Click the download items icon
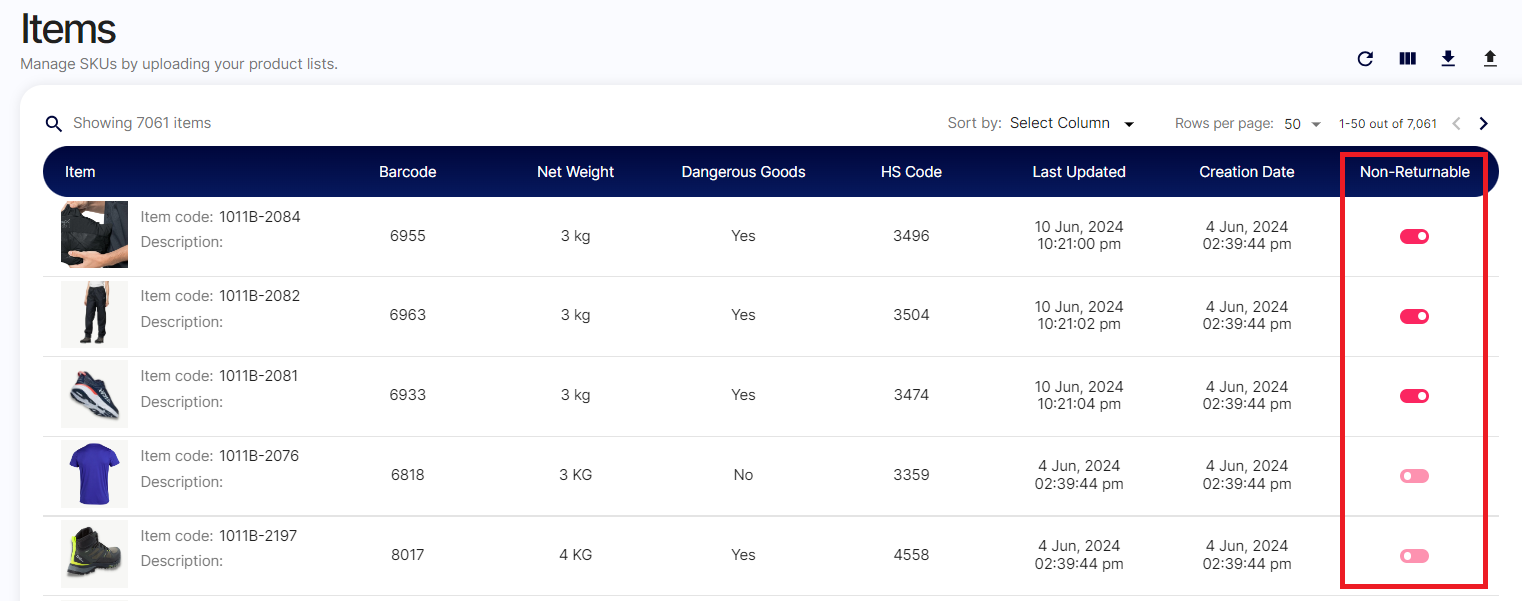 [x=1448, y=59]
